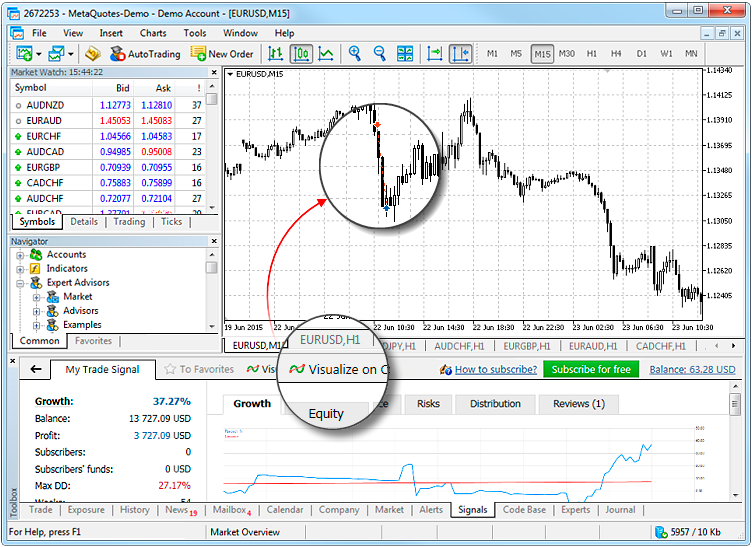Click the Zoom Out magnifier icon
752x547 pixels.
[380, 53]
